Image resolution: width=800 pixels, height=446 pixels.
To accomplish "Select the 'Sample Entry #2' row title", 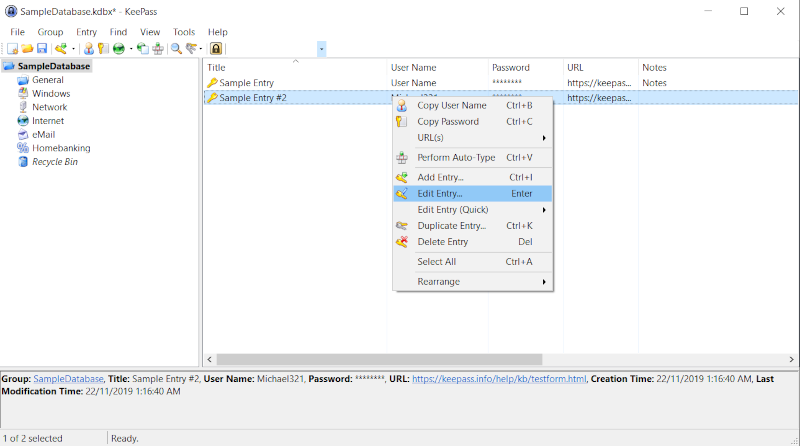I will coord(253,97).
